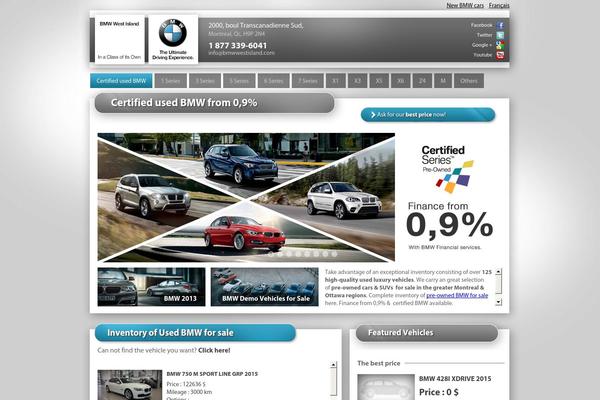Click the BMW 750 M Sport Line photo
Screen dimensions: 600x400
[130, 385]
